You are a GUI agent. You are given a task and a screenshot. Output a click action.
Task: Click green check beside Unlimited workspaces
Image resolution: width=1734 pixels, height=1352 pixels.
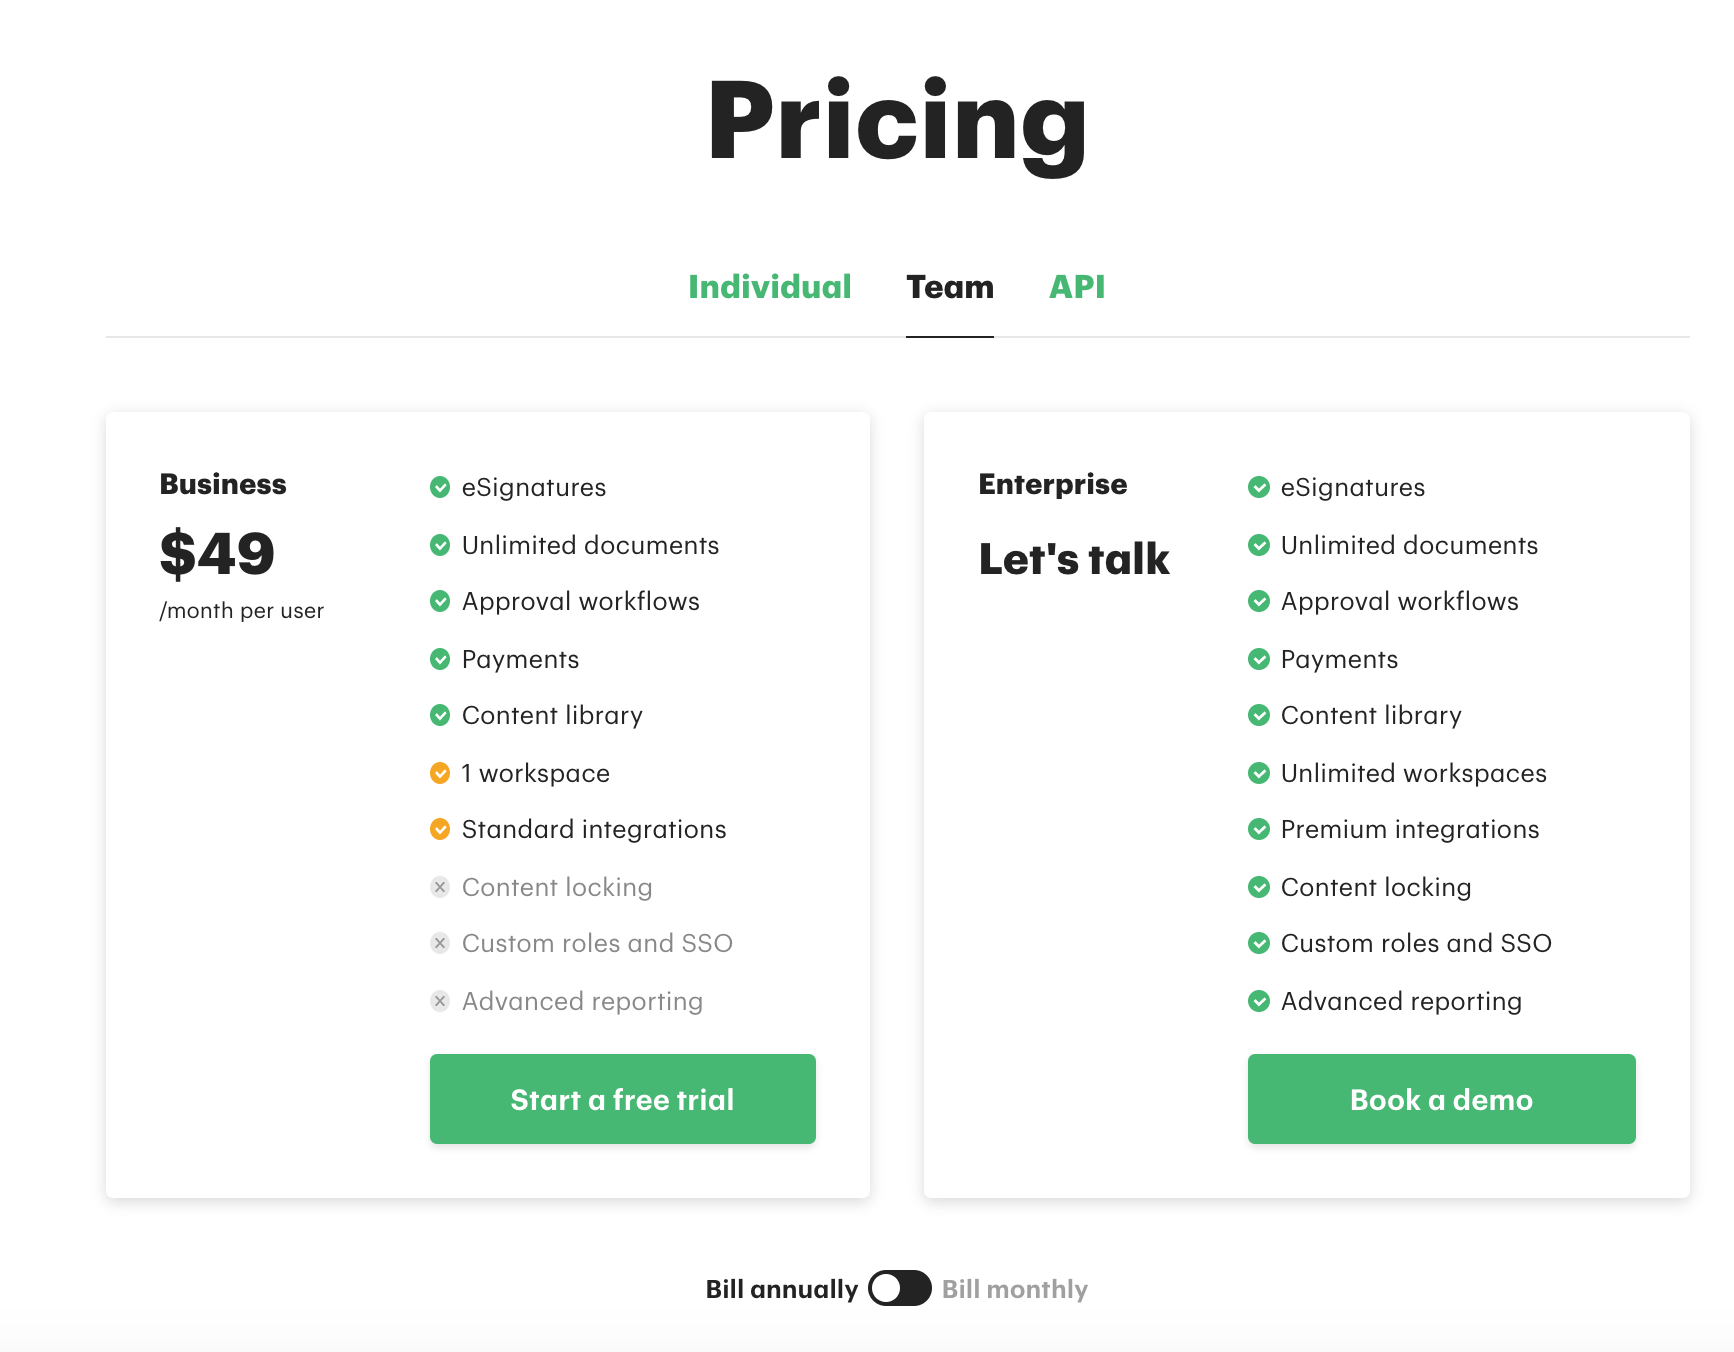pyautogui.click(x=1259, y=773)
